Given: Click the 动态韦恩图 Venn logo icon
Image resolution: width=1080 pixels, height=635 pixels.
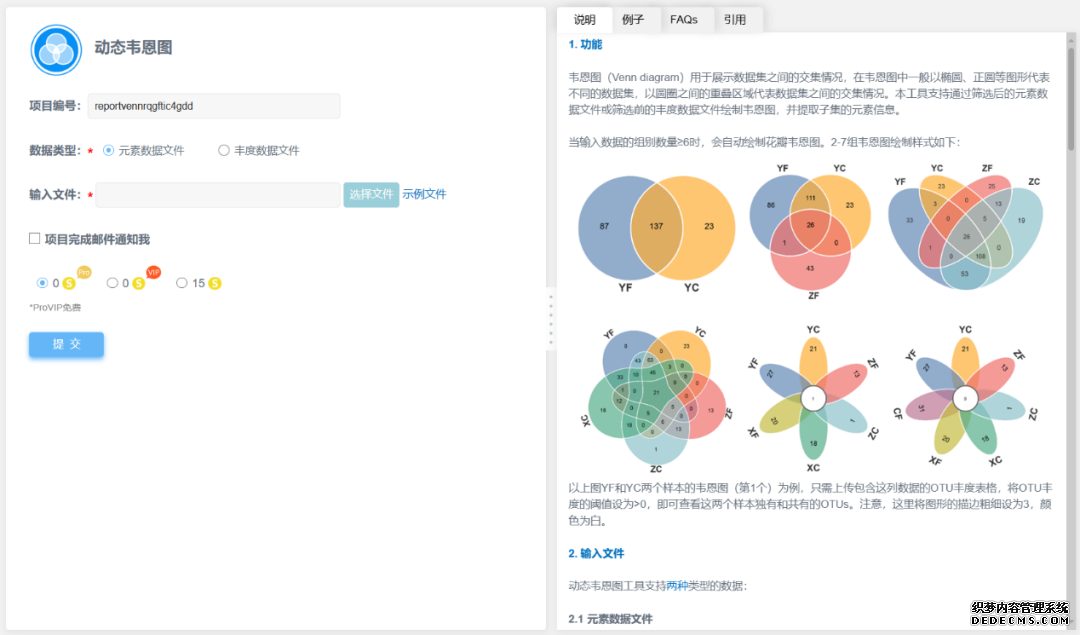Looking at the screenshot, I should 56,48.
